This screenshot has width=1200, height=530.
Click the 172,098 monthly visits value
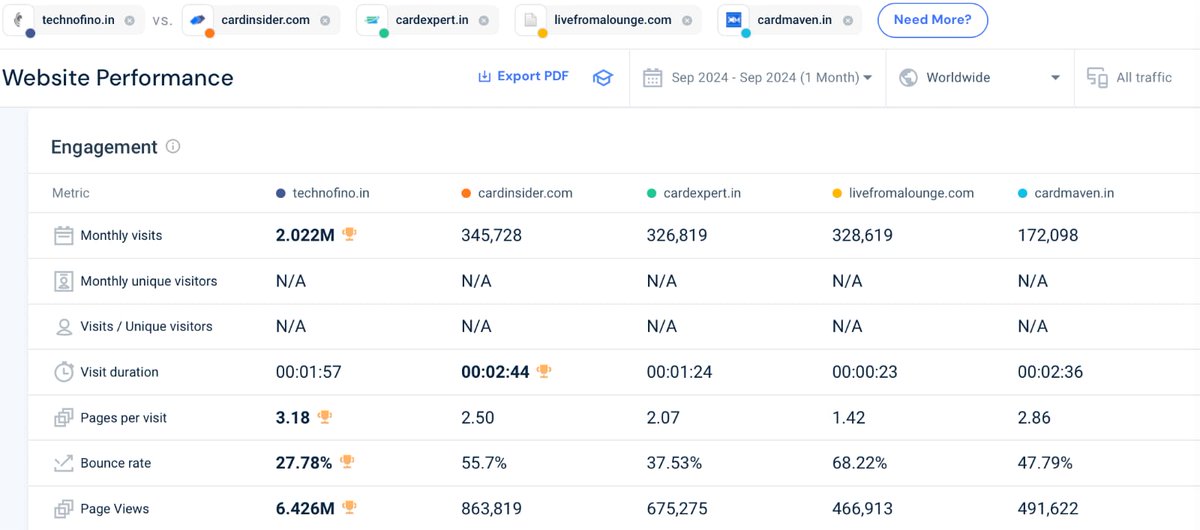point(1048,236)
